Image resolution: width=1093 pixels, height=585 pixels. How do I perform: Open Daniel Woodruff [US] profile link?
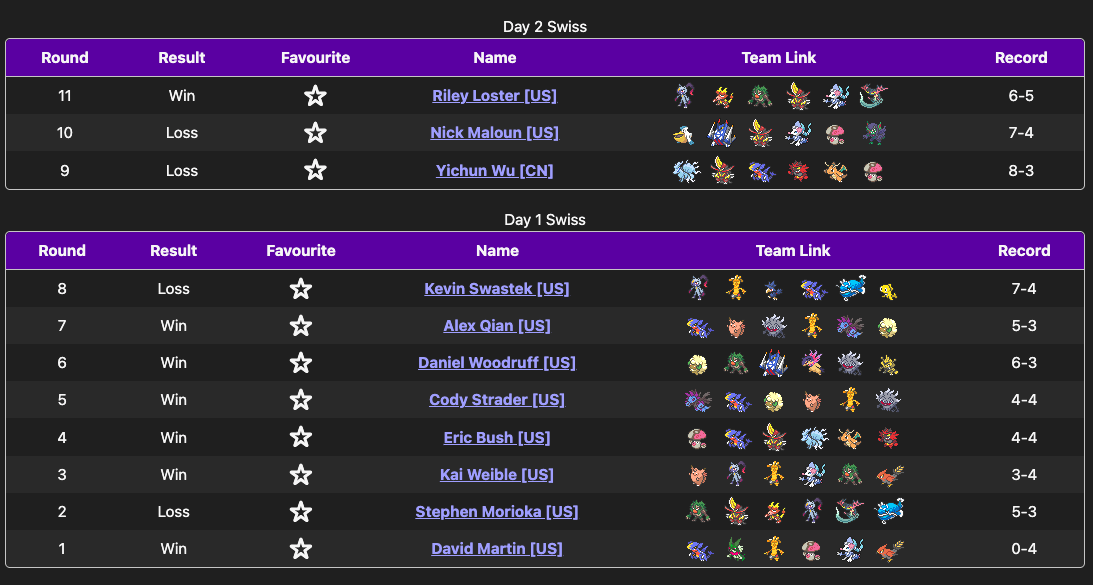(x=497, y=363)
